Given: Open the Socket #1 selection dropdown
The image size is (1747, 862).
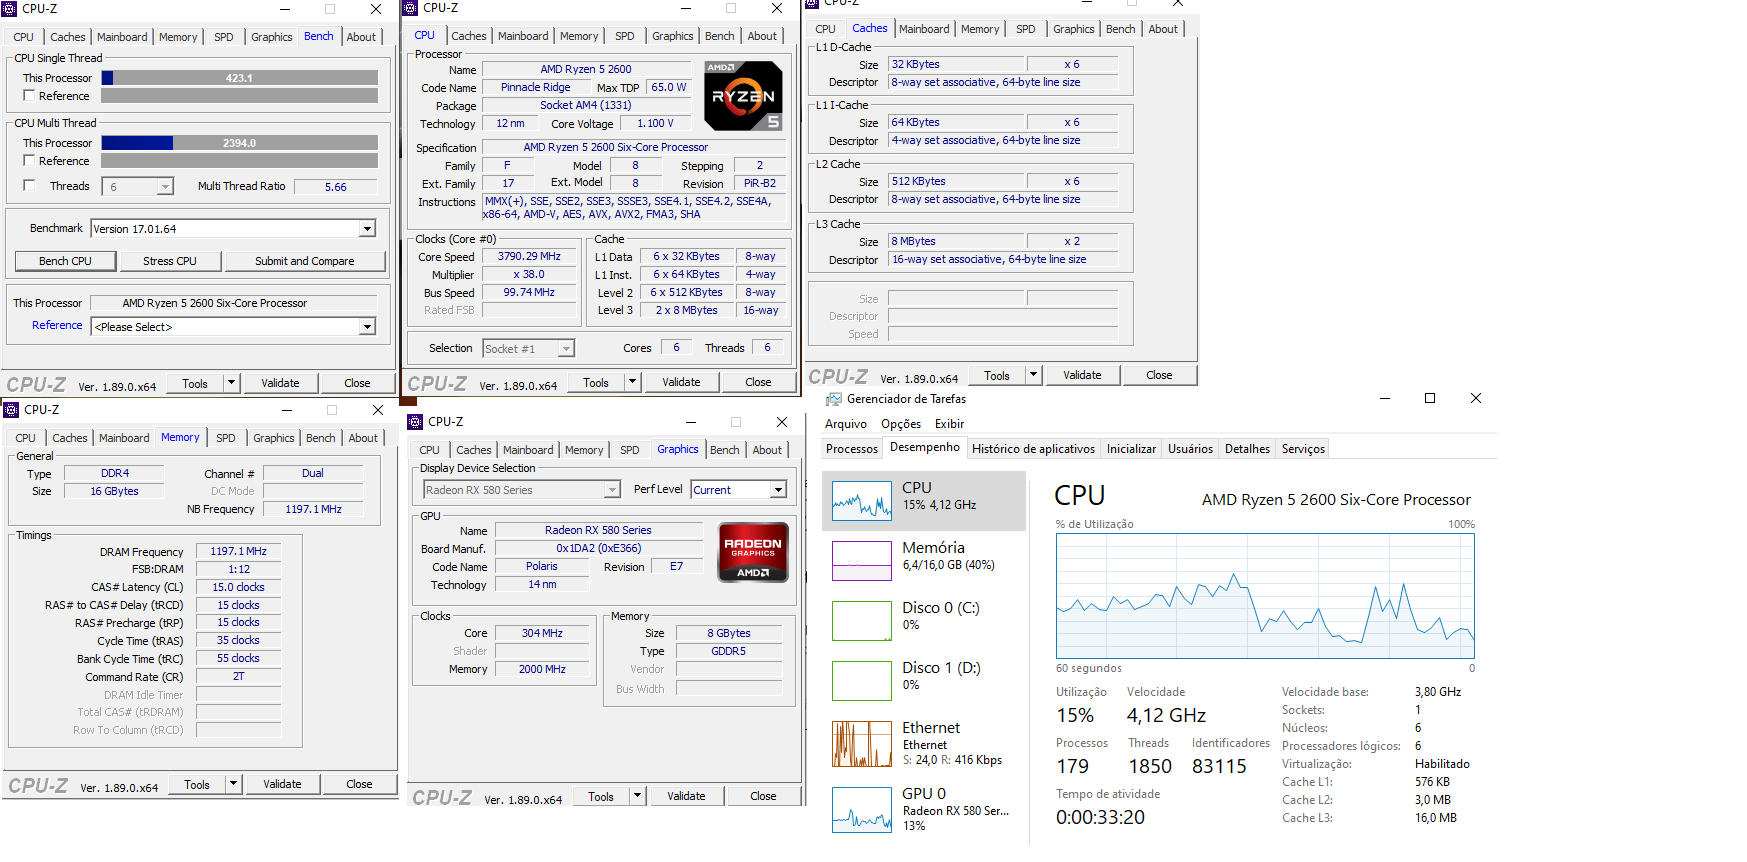Looking at the screenshot, I should (x=566, y=349).
